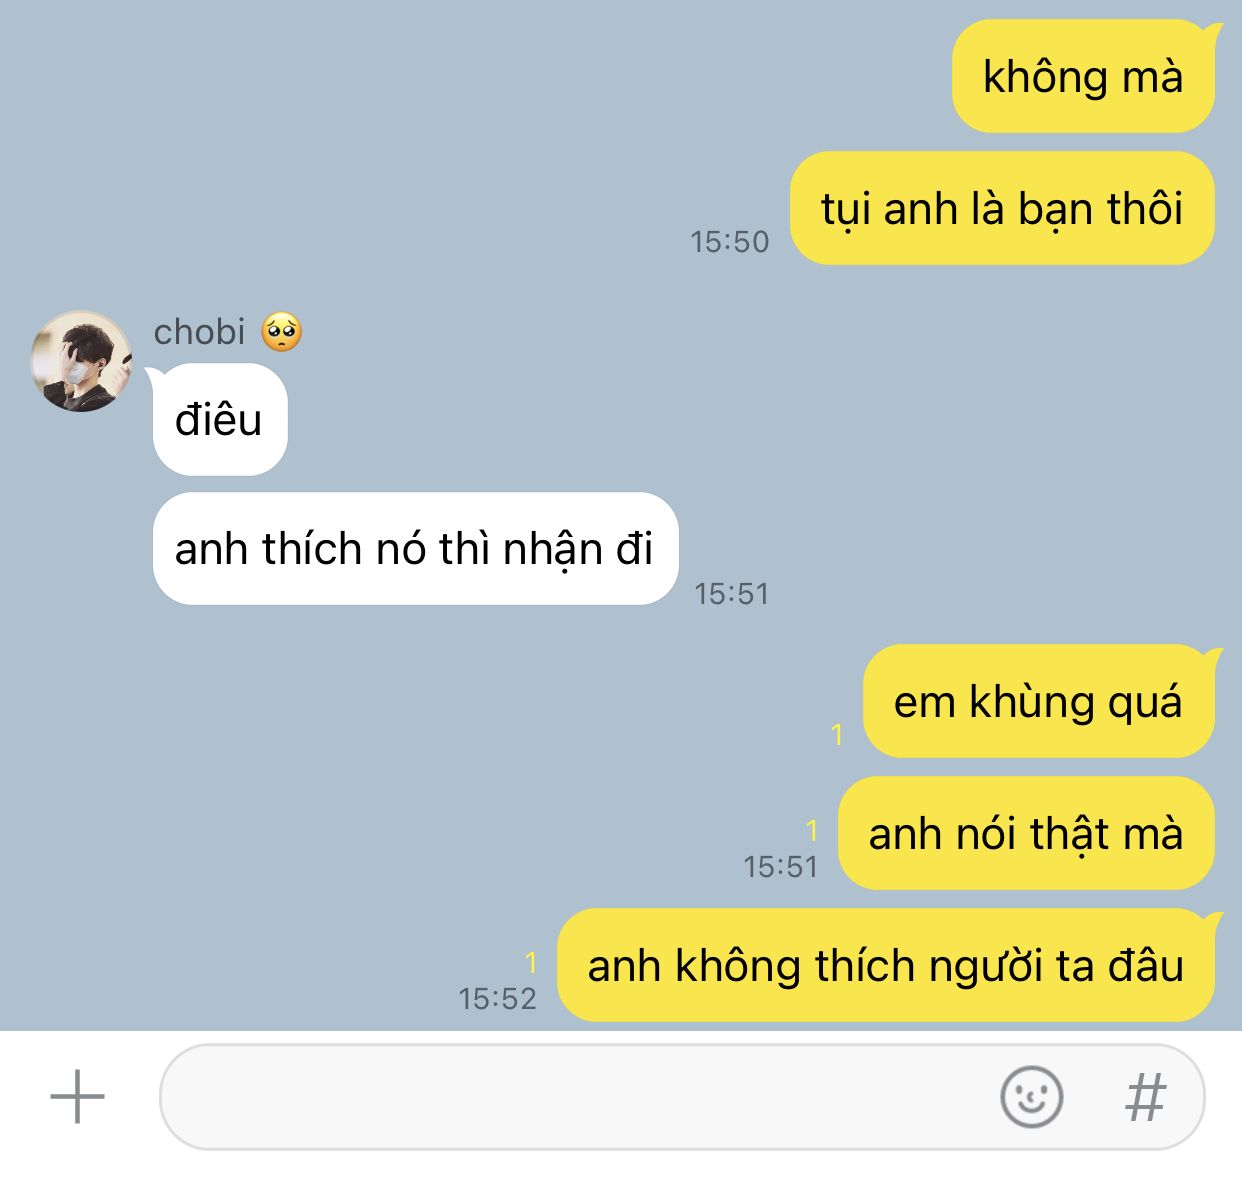Tap the chobi sender name
This screenshot has height=1191, width=1242.
click(199, 332)
